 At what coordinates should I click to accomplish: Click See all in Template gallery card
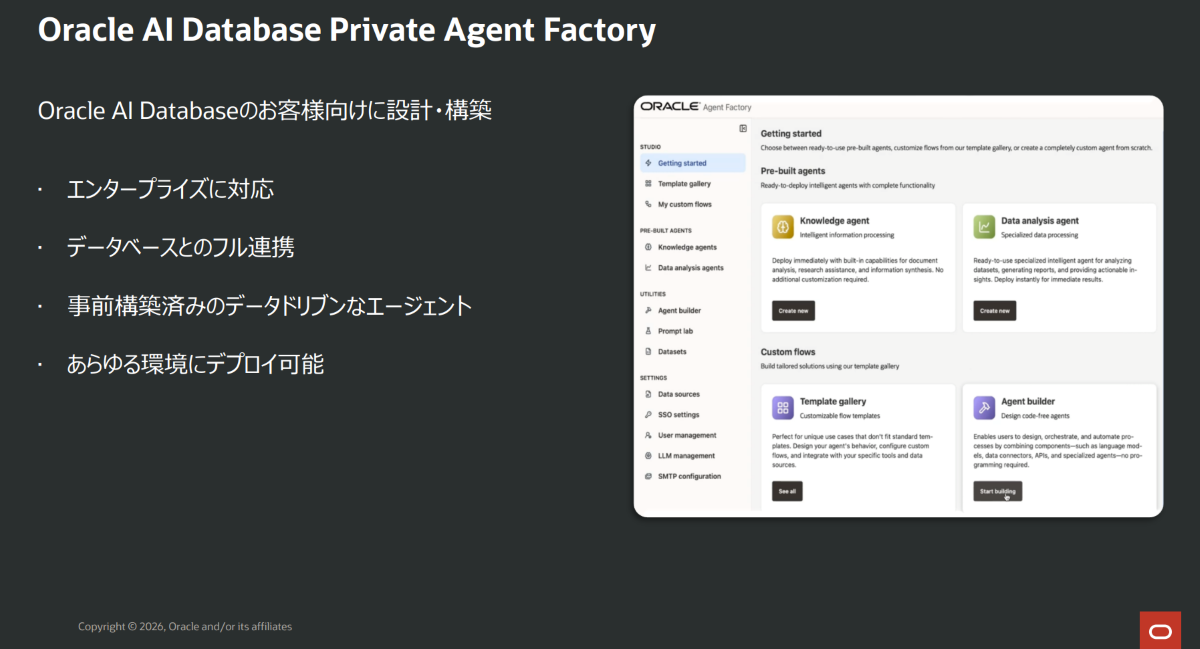point(787,491)
